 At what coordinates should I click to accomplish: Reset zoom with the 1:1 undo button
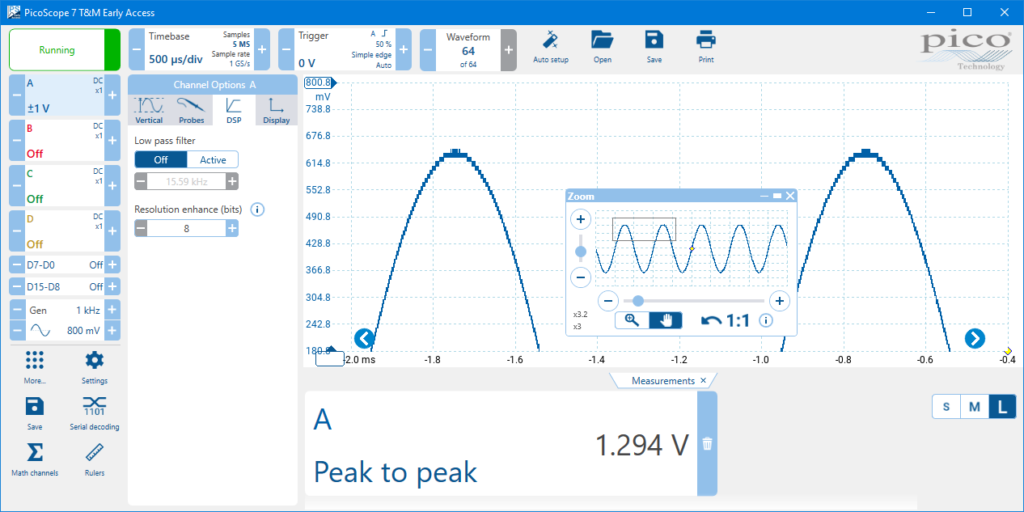(x=725, y=320)
